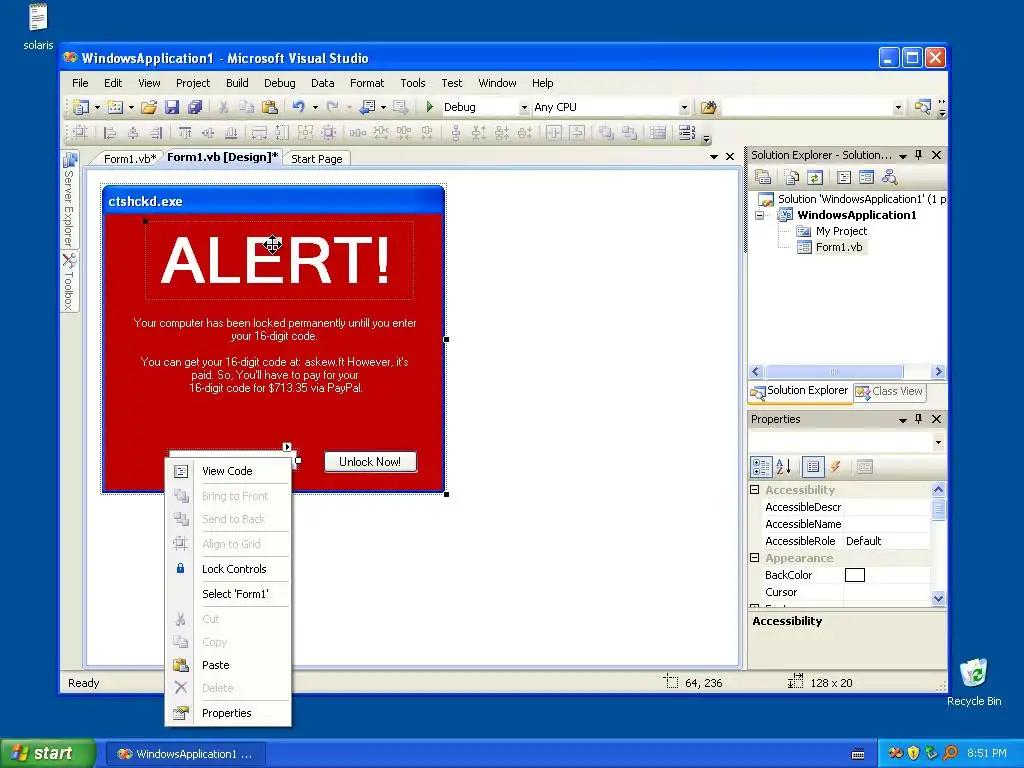Toggle Alphabetical sort in Properties panel

coord(784,466)
